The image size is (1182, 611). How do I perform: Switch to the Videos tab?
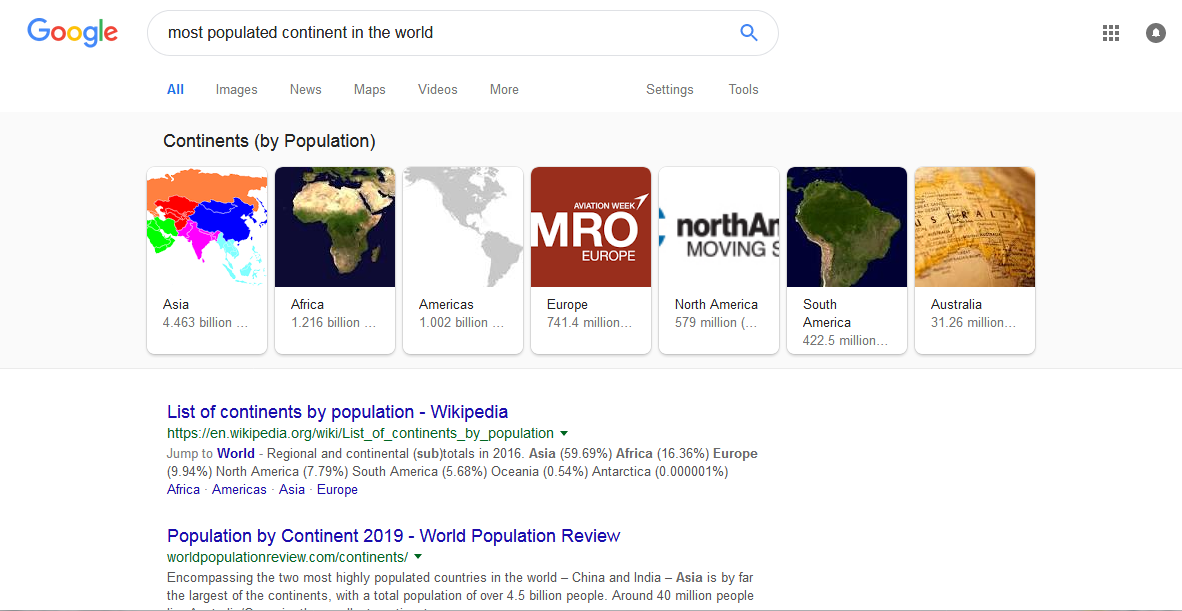438,90
